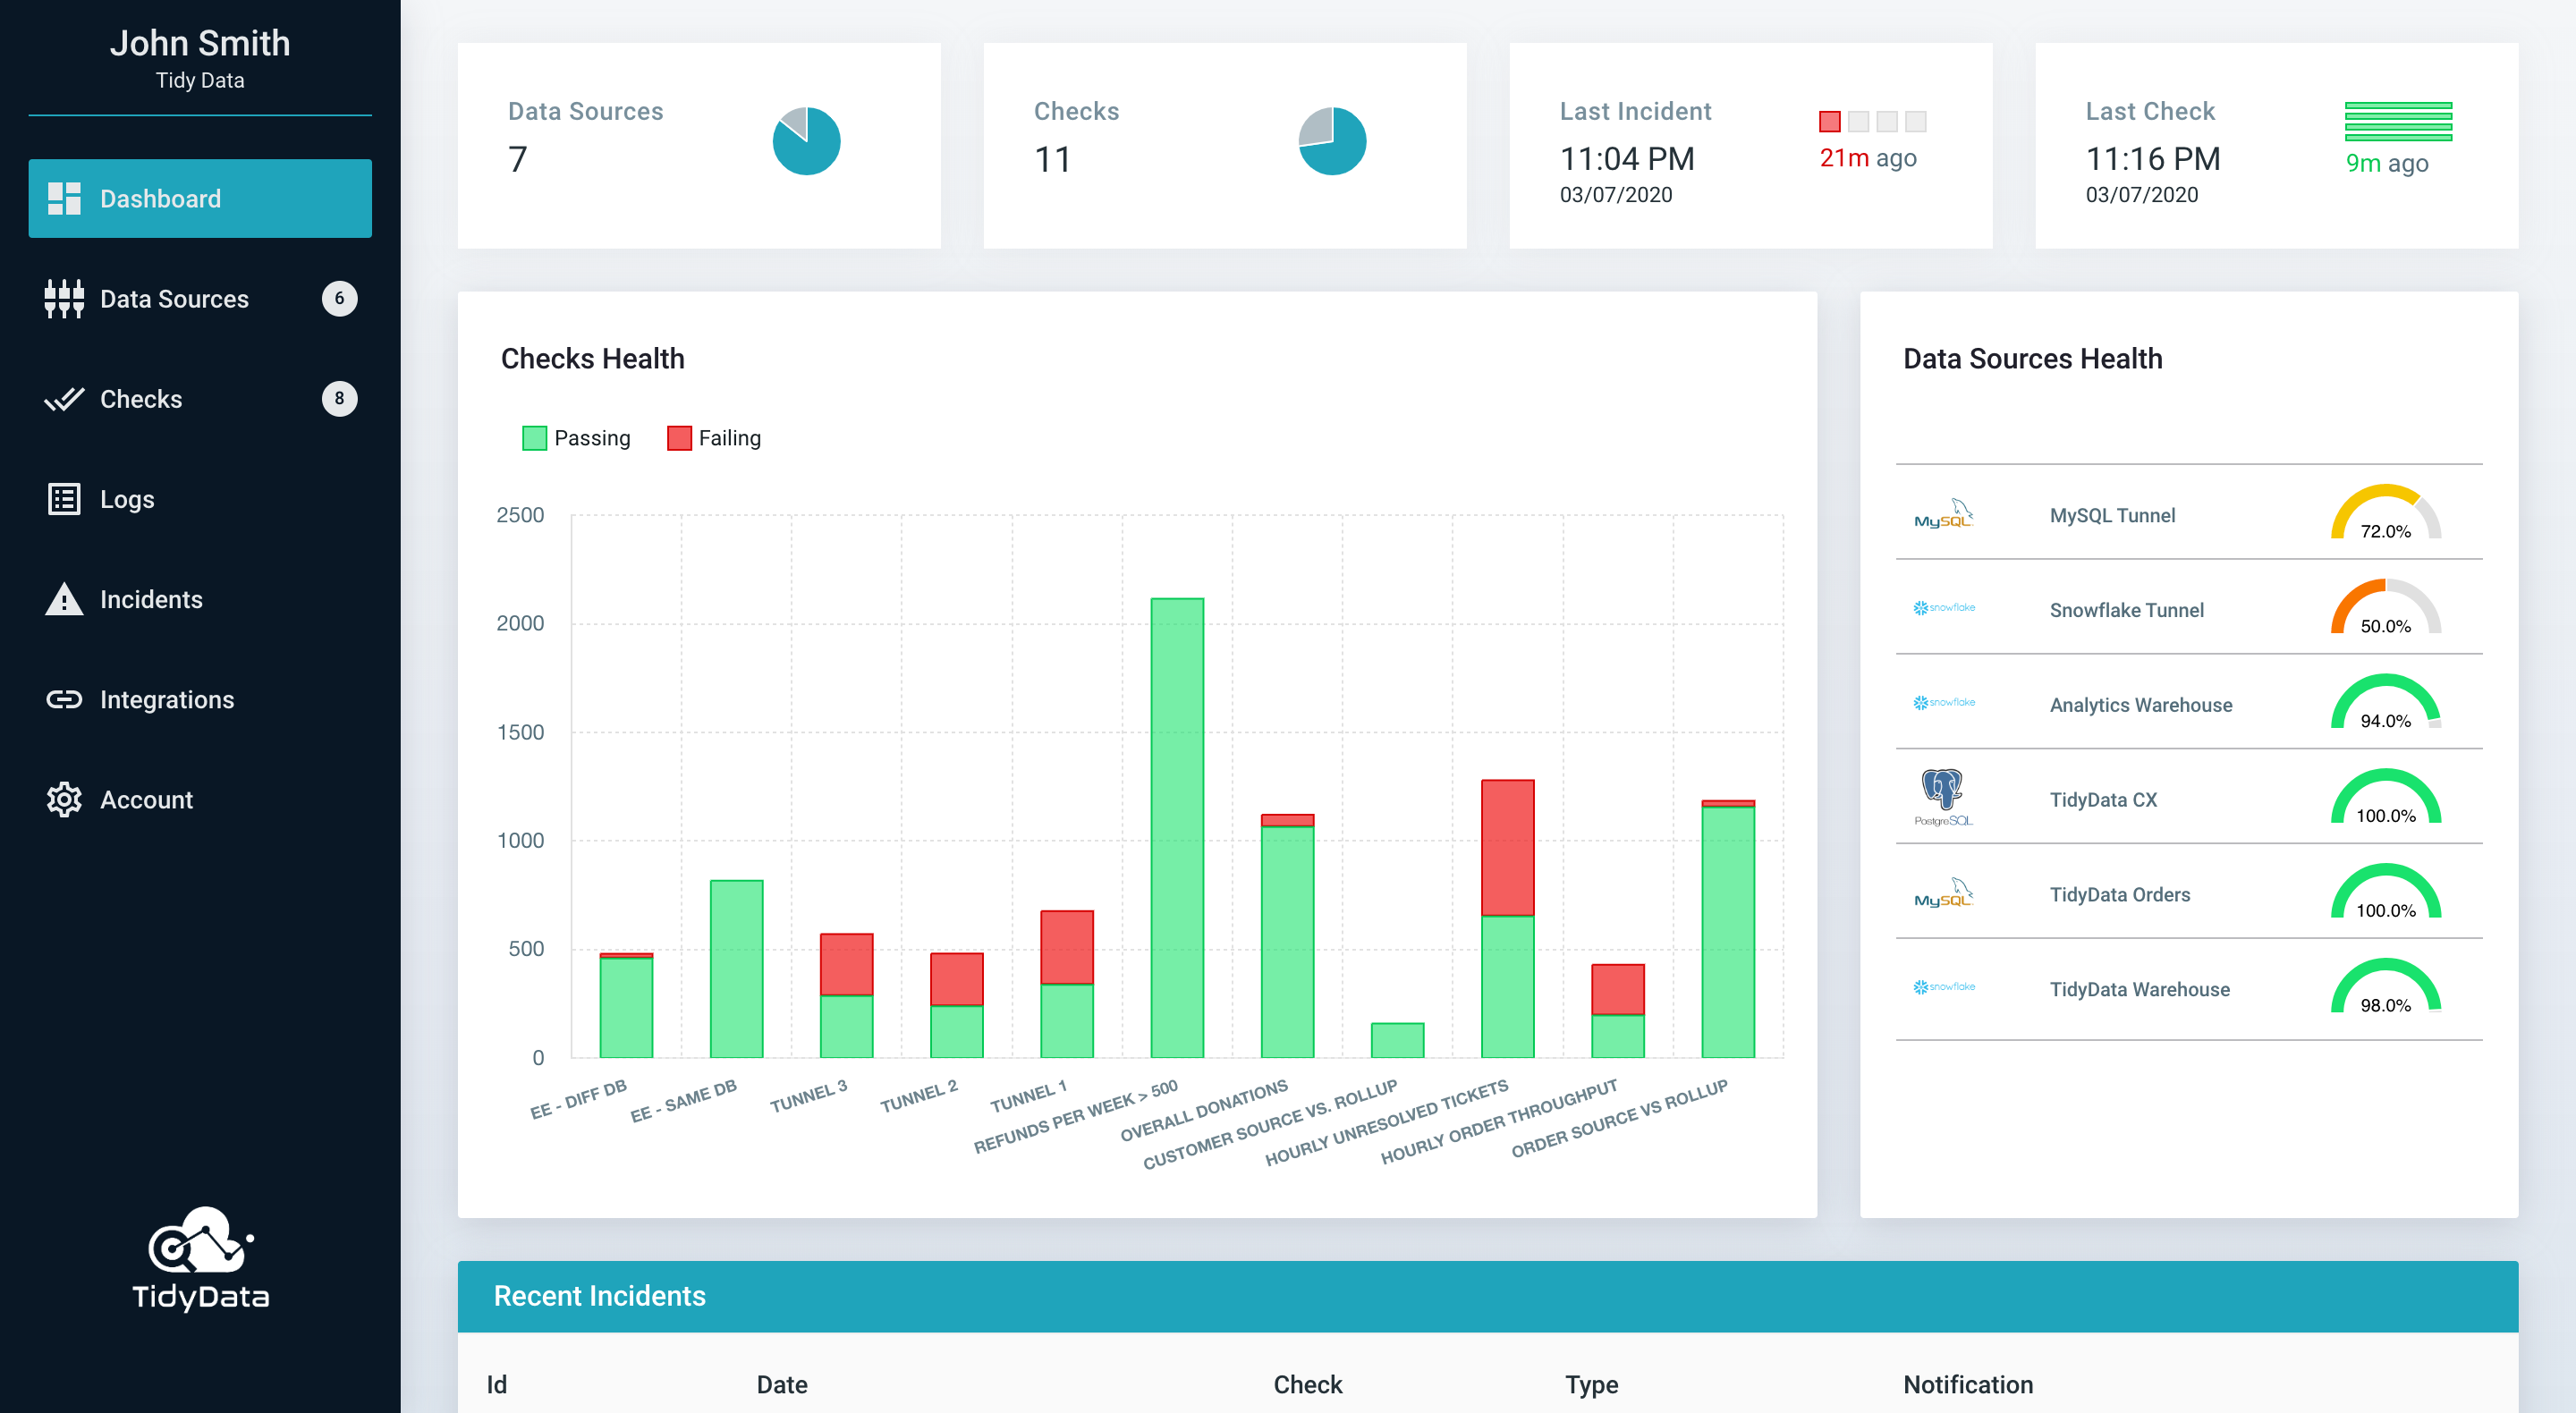The image size is (2576, 1413).
Task: Toggle the Failing legend item in chart
Action: pos(715,438)
